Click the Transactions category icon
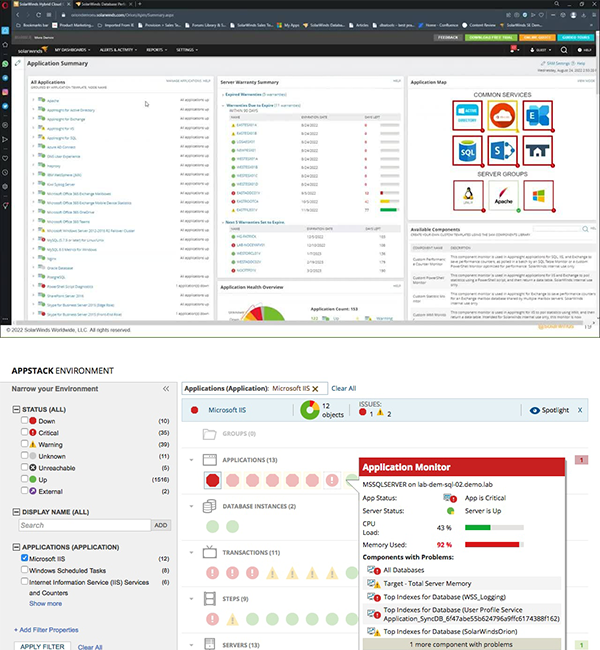Image resolution: width=600 pixels, height=650 pixels. (209, 552)
